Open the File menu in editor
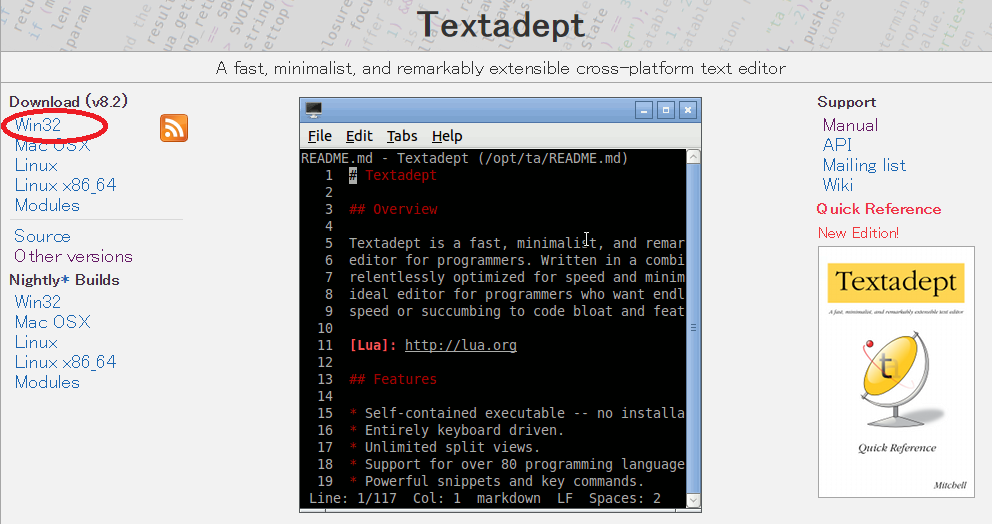This screenshot has height=524, width=992. 319,136
